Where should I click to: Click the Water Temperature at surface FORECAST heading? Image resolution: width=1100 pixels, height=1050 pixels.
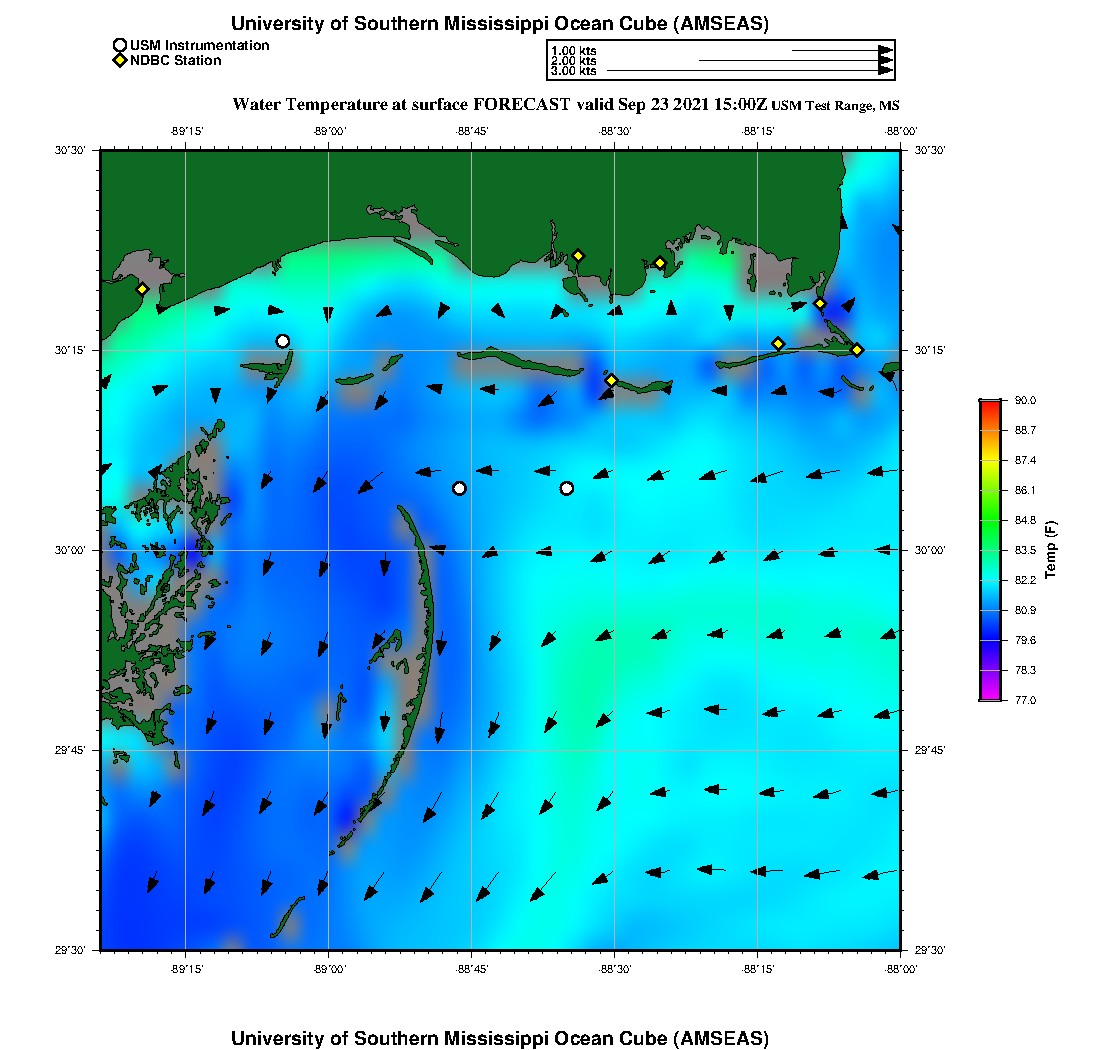(x=499, y=105)
